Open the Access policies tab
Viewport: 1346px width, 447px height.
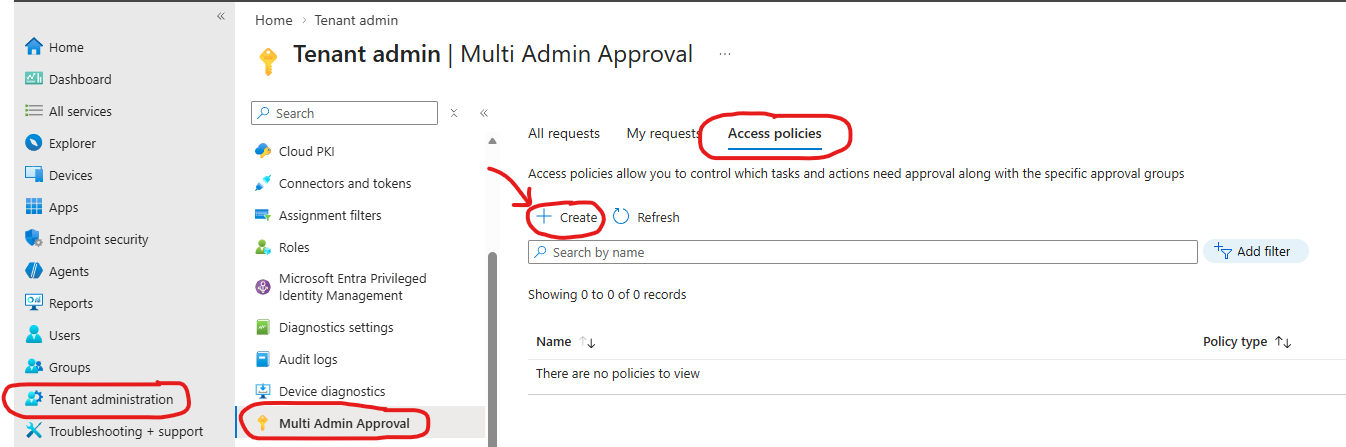(x=774, y=133)
